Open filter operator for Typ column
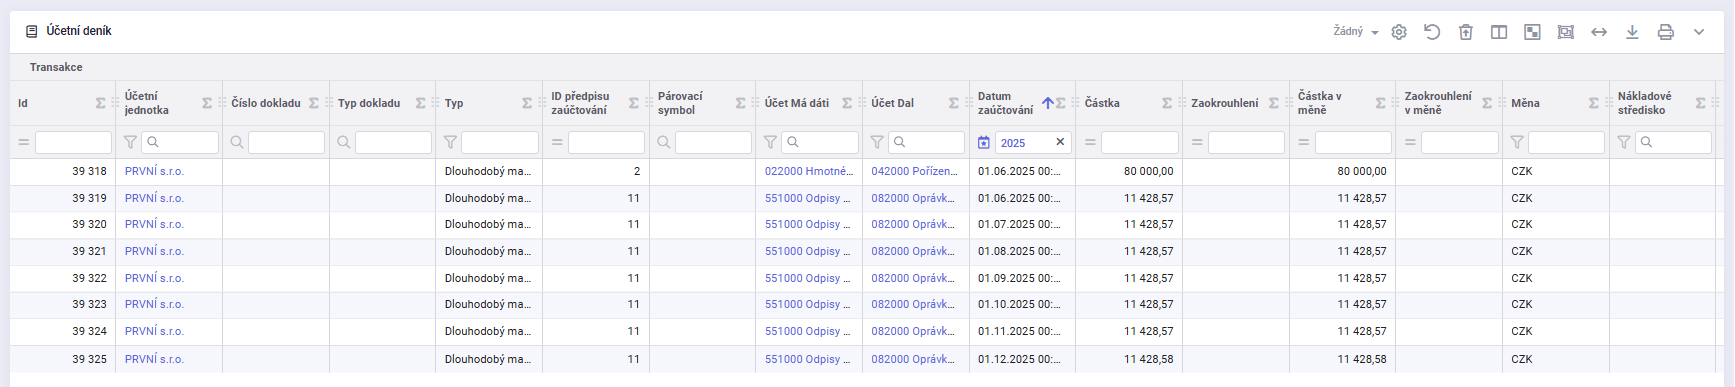 pos(450,142)
